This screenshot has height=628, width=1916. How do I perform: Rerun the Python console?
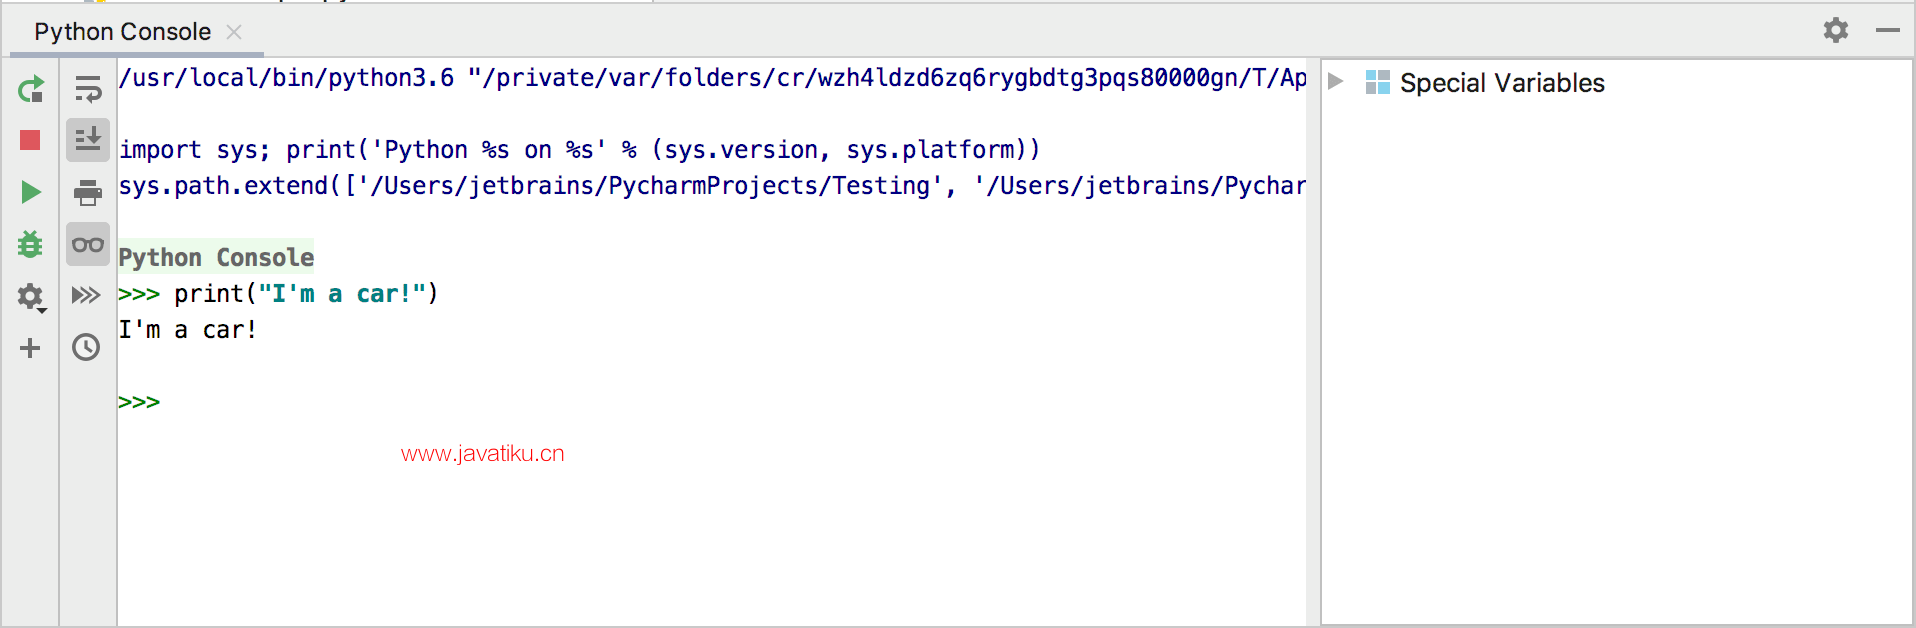pyautogui.click(x=30, y=89)
